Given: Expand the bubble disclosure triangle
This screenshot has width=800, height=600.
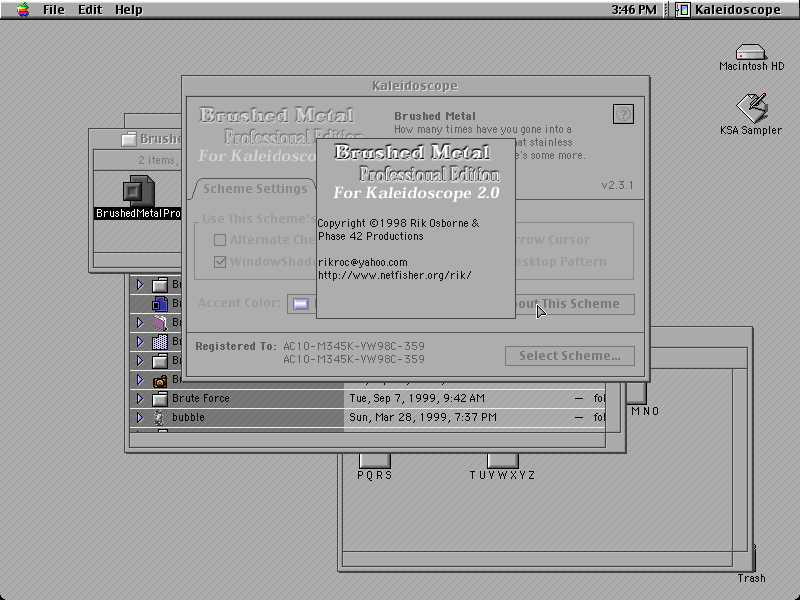Looking at the screenshot, I should 140,418.
